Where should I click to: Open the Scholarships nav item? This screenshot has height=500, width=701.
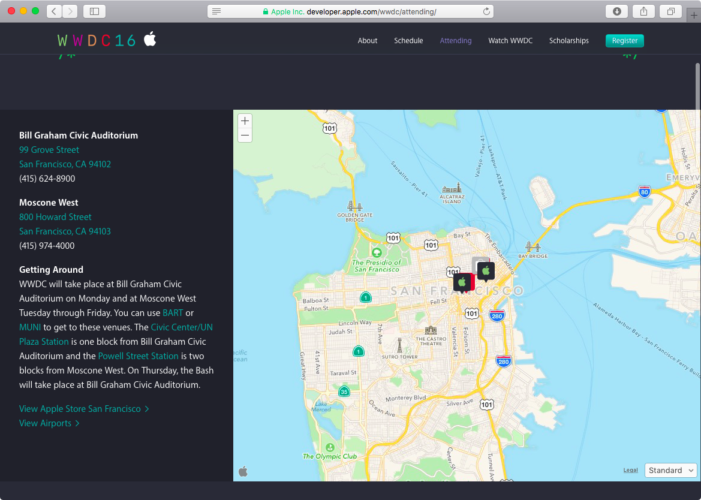(x=569, y=41)
